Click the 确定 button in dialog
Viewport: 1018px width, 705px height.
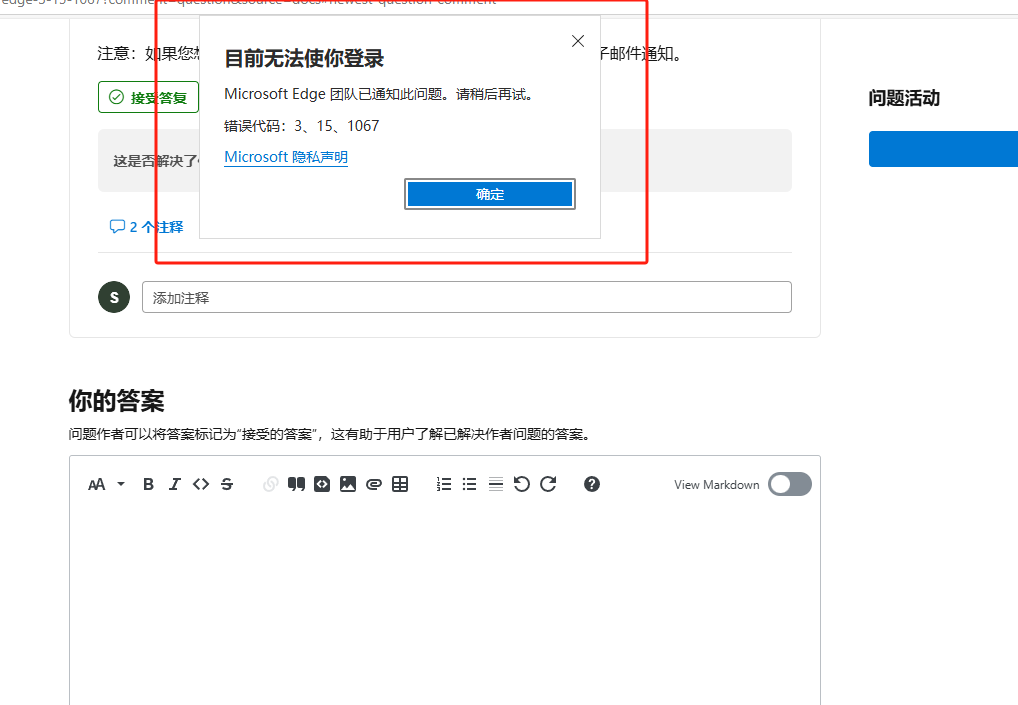490,194
